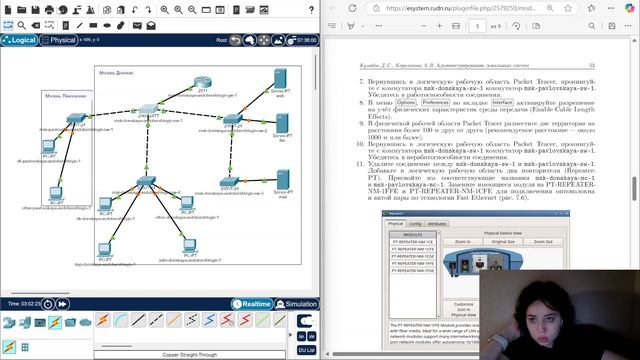
Task: Click the Move Object icon
Action: tap(264, 40)
